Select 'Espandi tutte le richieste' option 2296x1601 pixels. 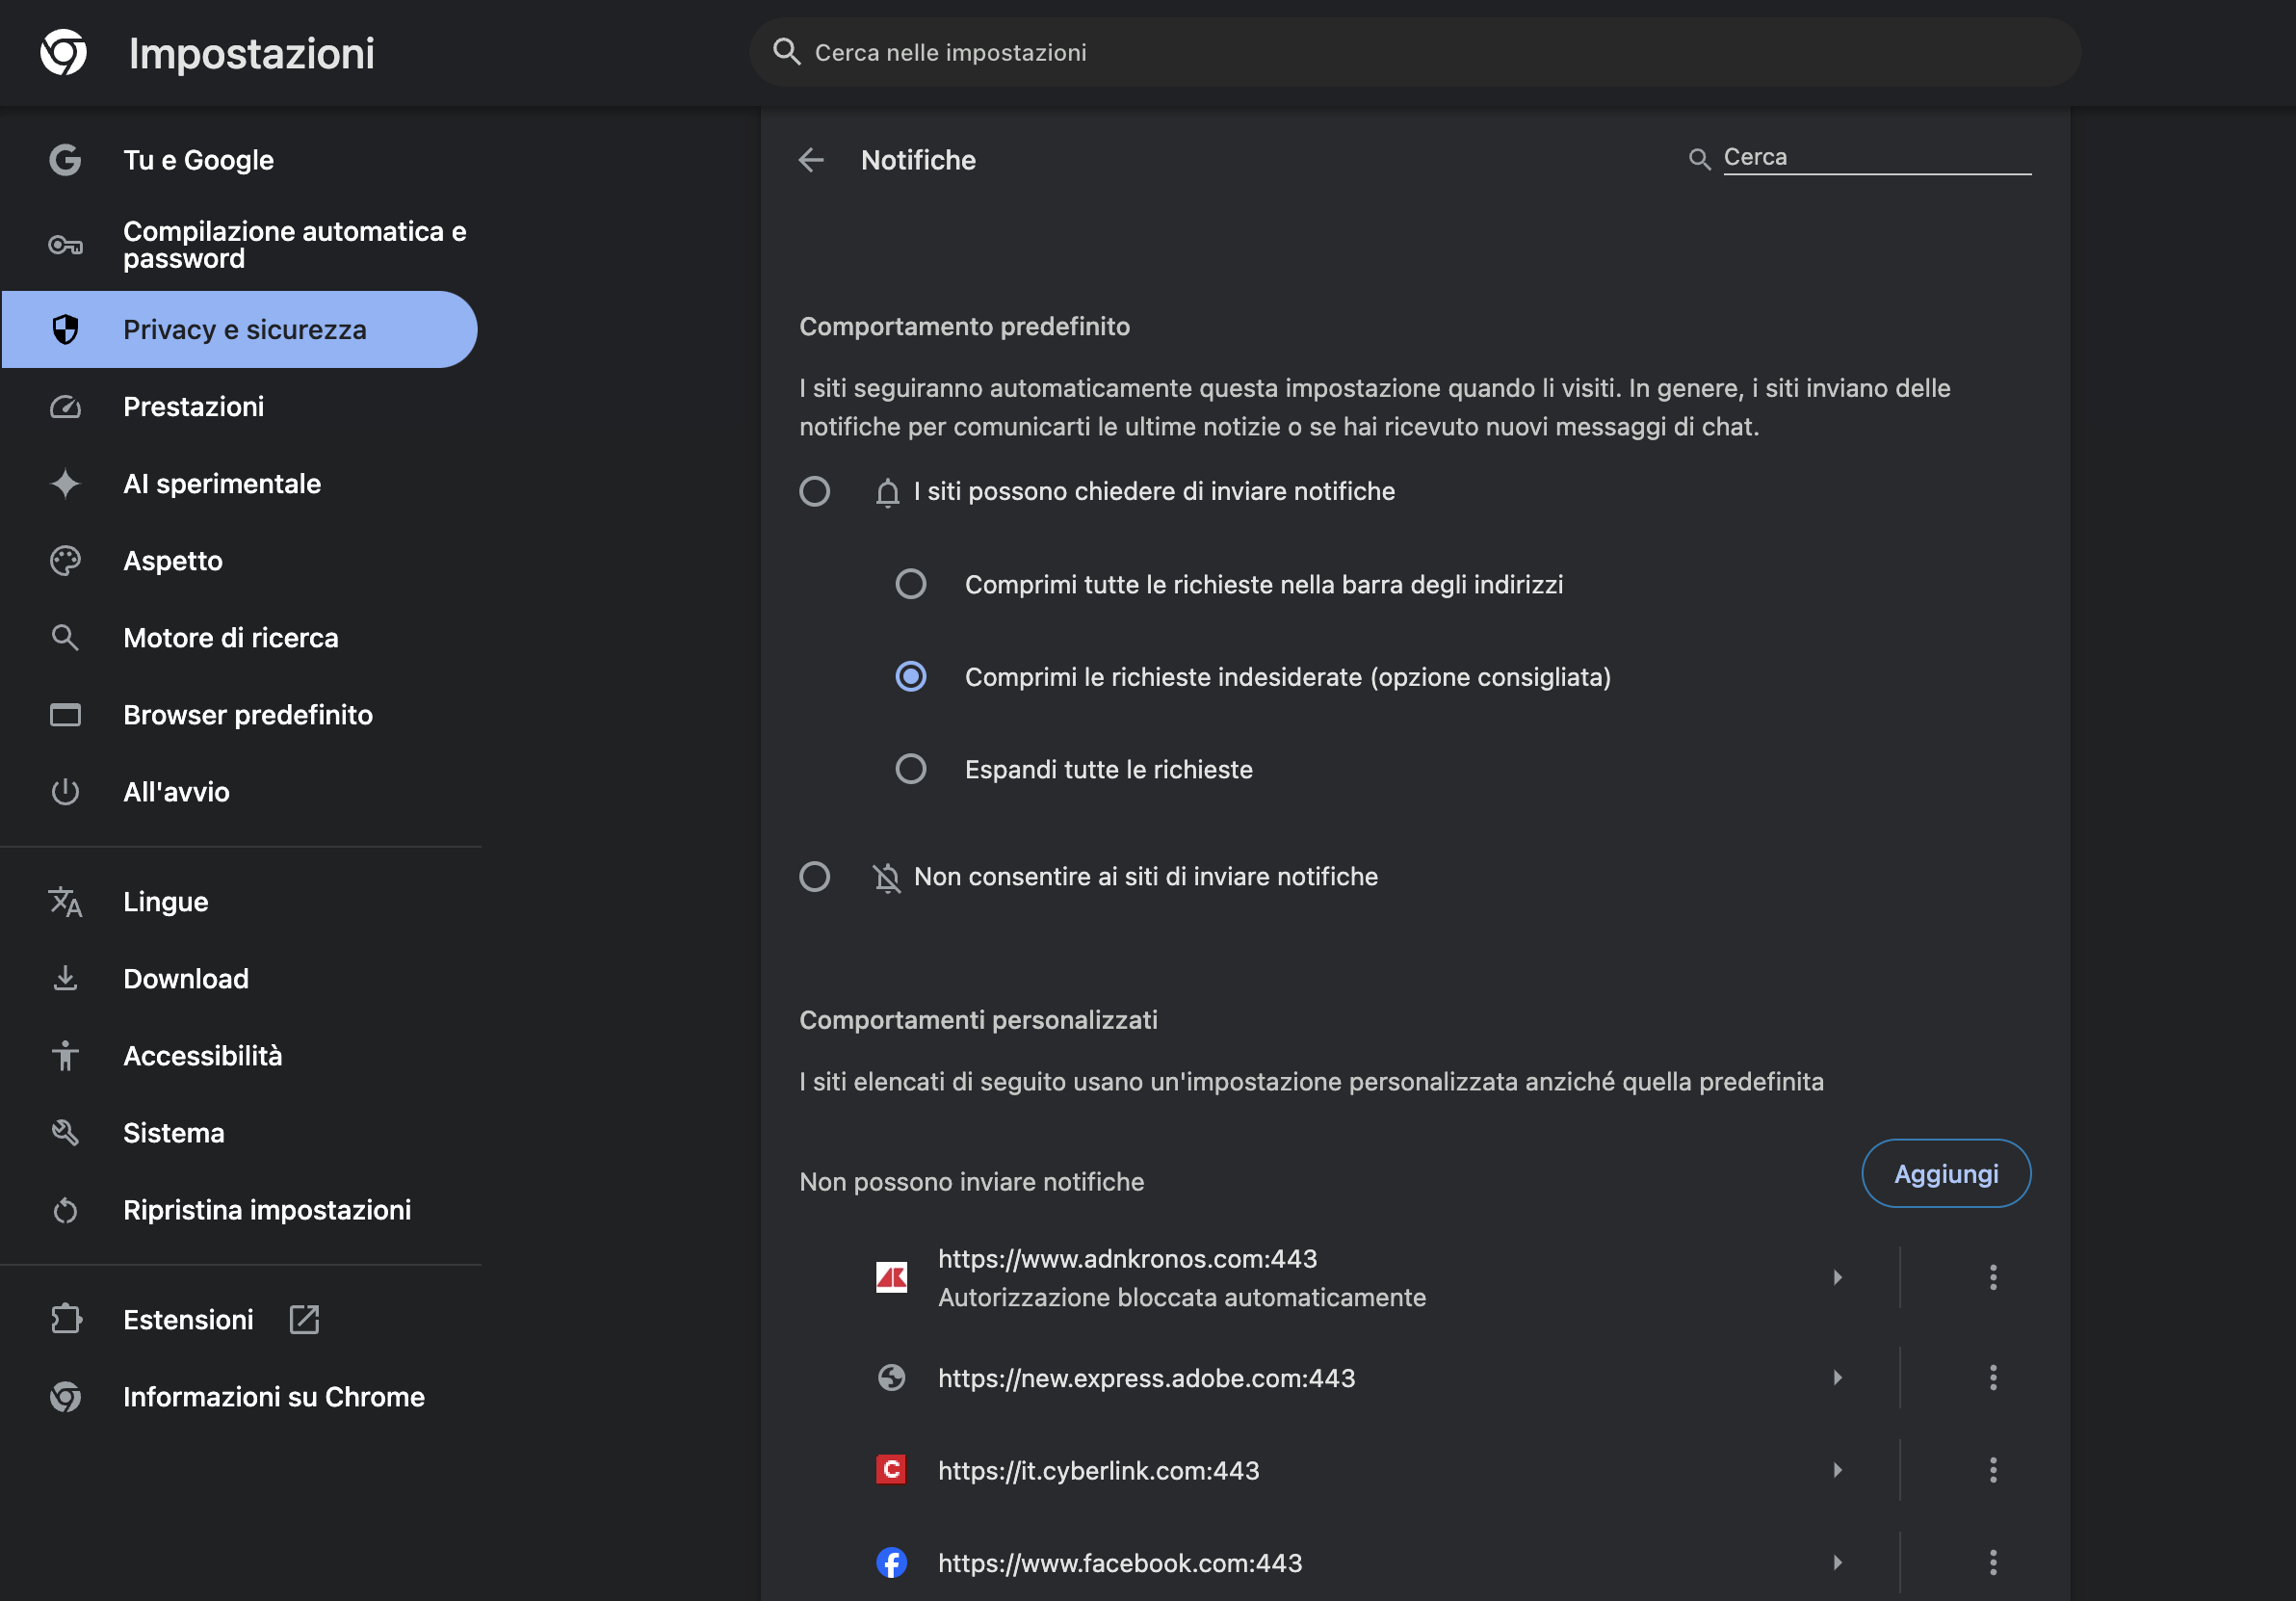point(910,769)
